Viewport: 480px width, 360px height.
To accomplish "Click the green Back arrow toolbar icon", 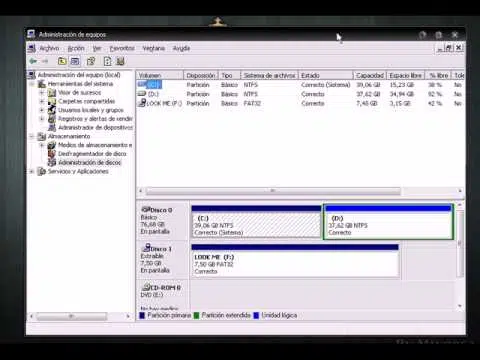I will coord(33,61).
